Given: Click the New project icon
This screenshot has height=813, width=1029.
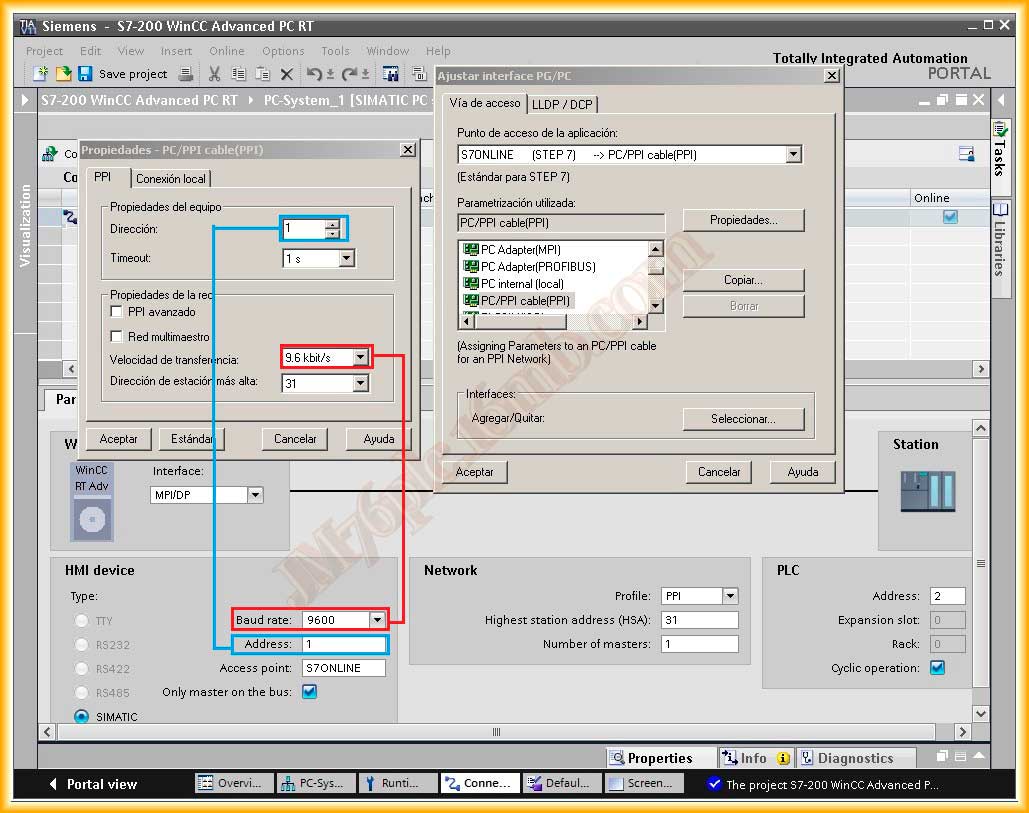Looking at the screenshot, I should 40,74.
